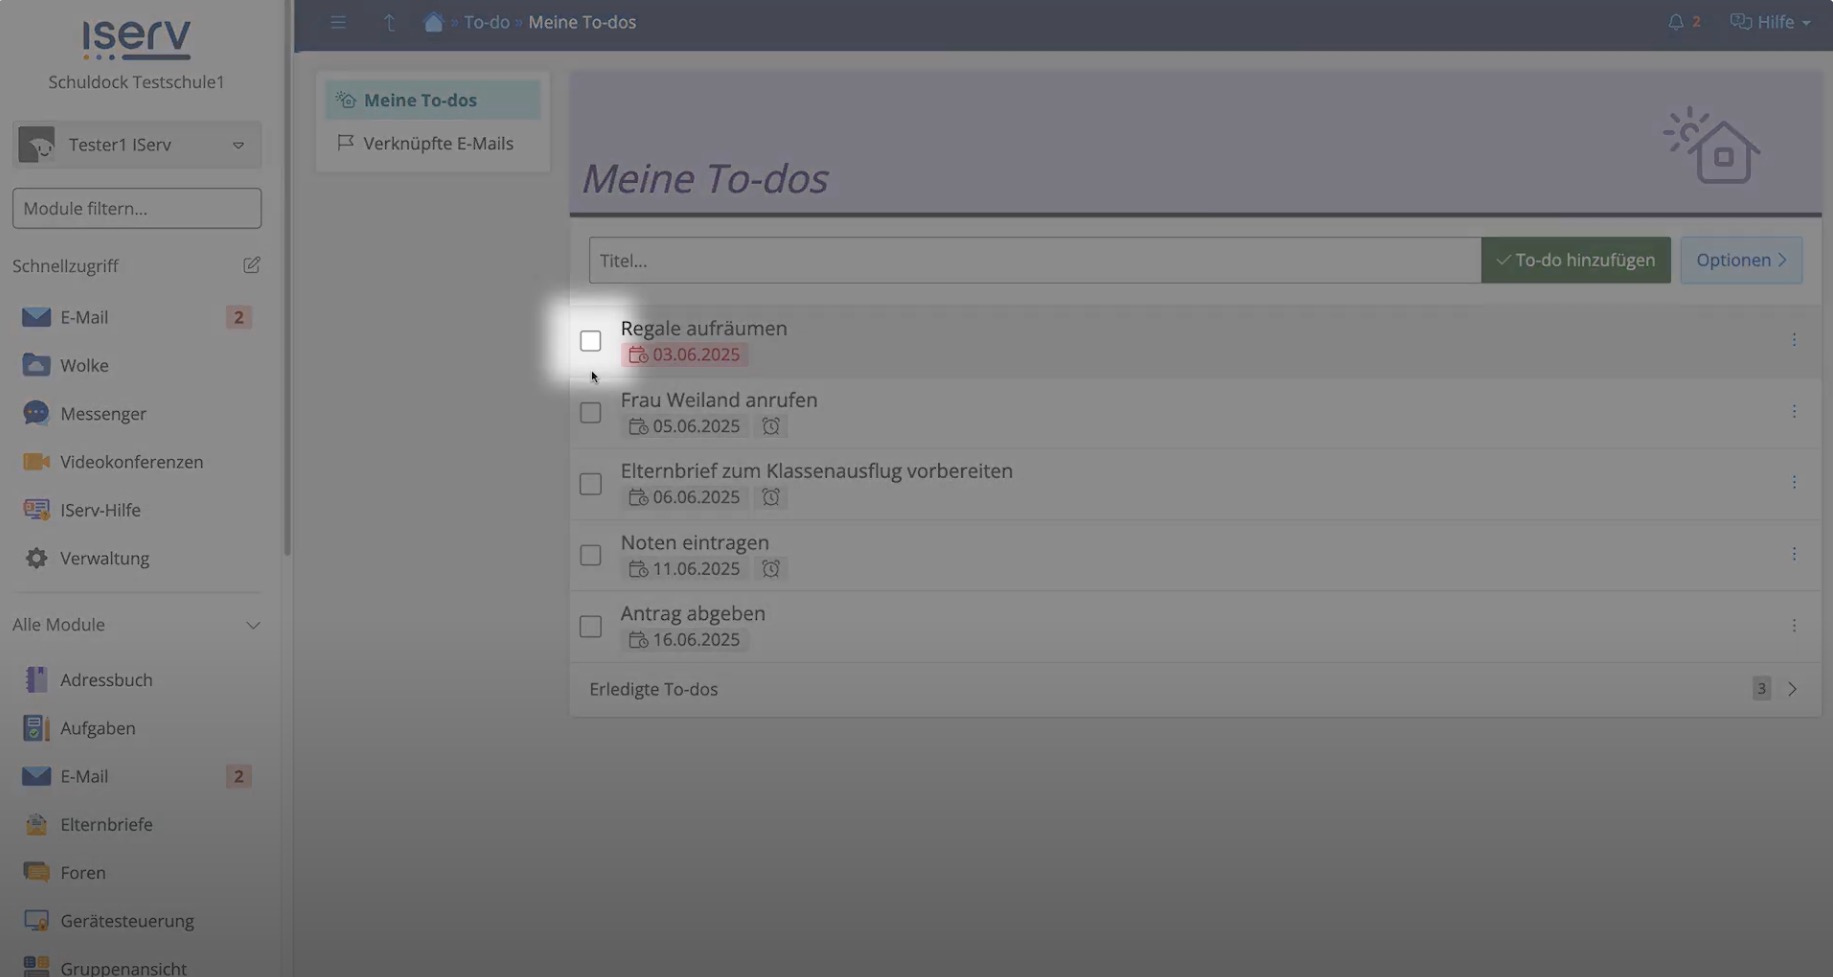Click the edit Schnellzugriff pencil icon
This screenshot has height=977, width=1833.
click(x=251, y=265)
